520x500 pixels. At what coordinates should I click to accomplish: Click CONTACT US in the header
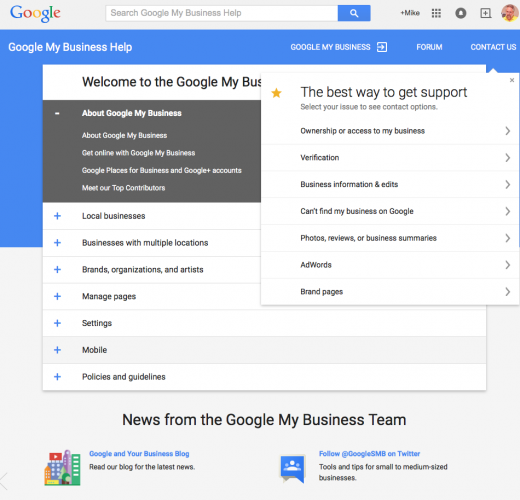click(493, 47)
